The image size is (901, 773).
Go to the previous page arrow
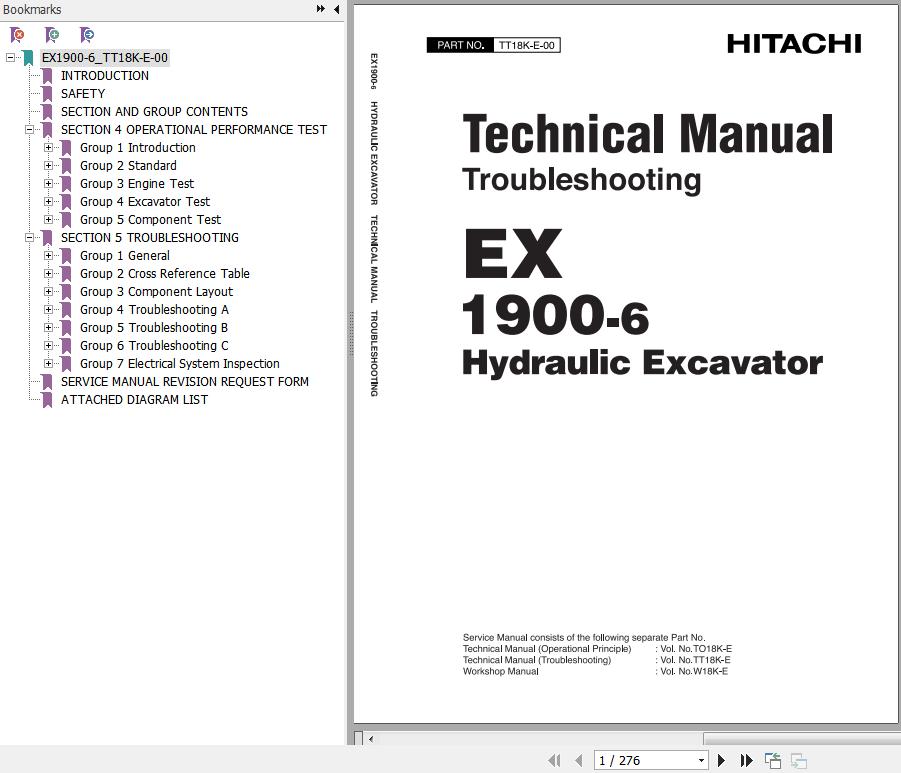[x=579, y=760]
